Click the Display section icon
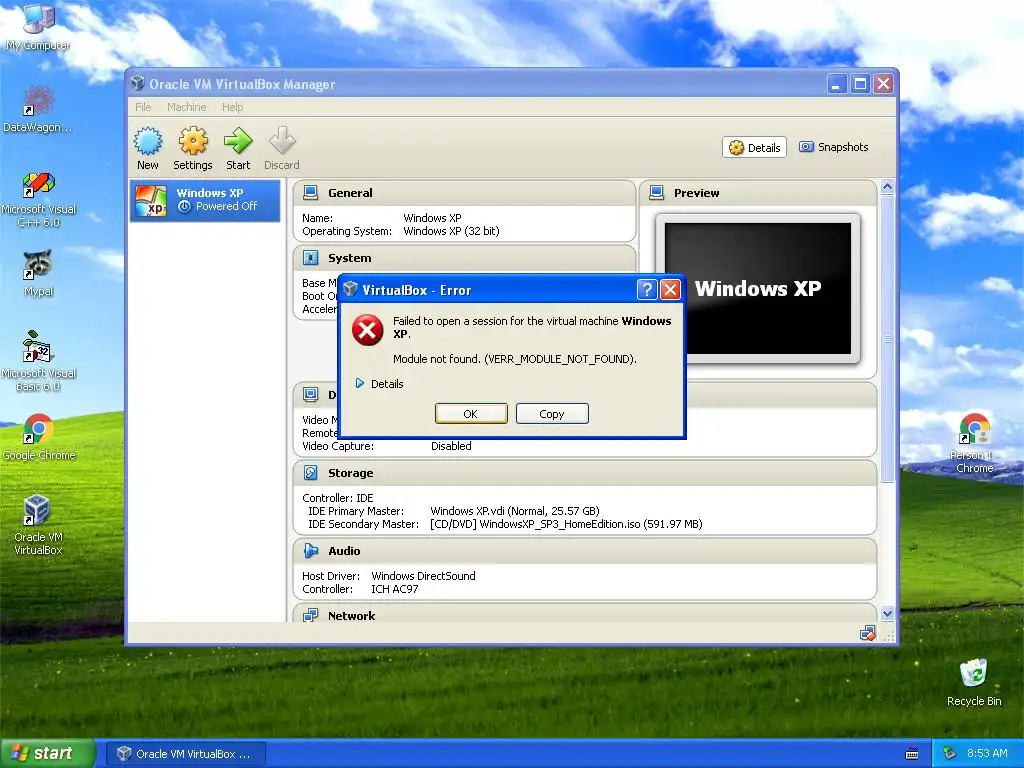Image resolution: width=1024 pixels, height=768 pixels. pos(311,394)
